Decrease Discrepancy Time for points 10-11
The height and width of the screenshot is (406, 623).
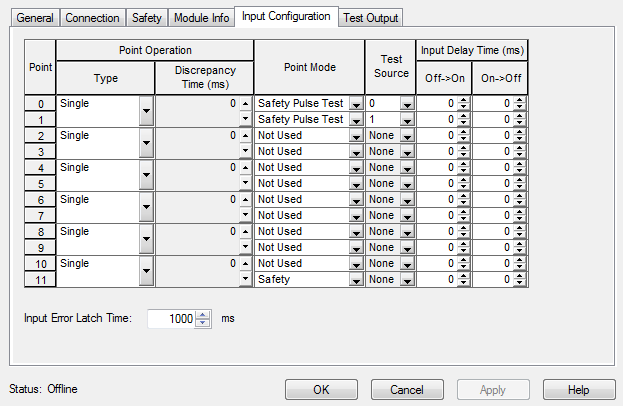tap(246, 280)
